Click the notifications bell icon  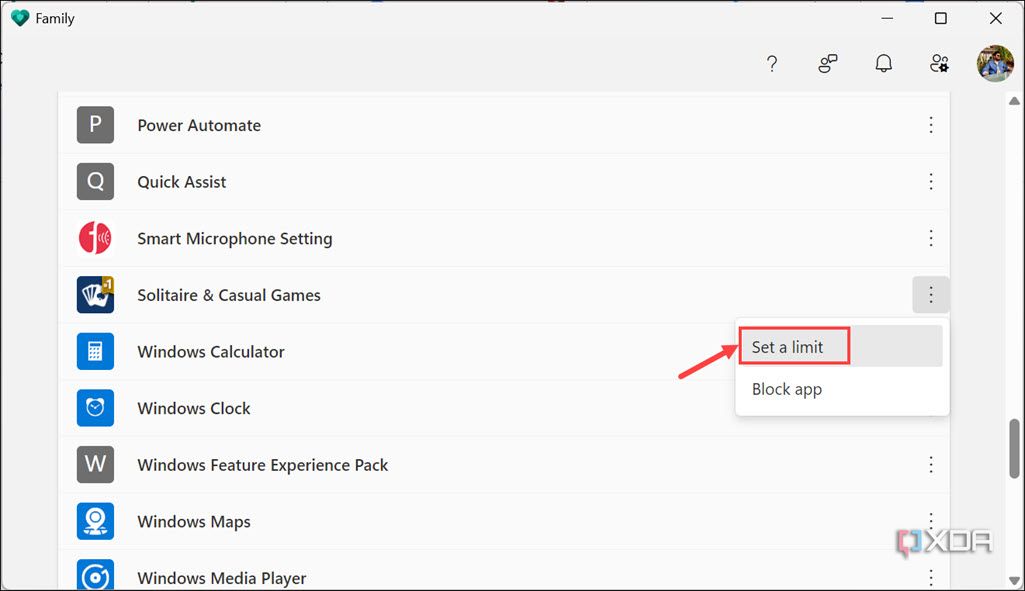[x=883, y=63]
